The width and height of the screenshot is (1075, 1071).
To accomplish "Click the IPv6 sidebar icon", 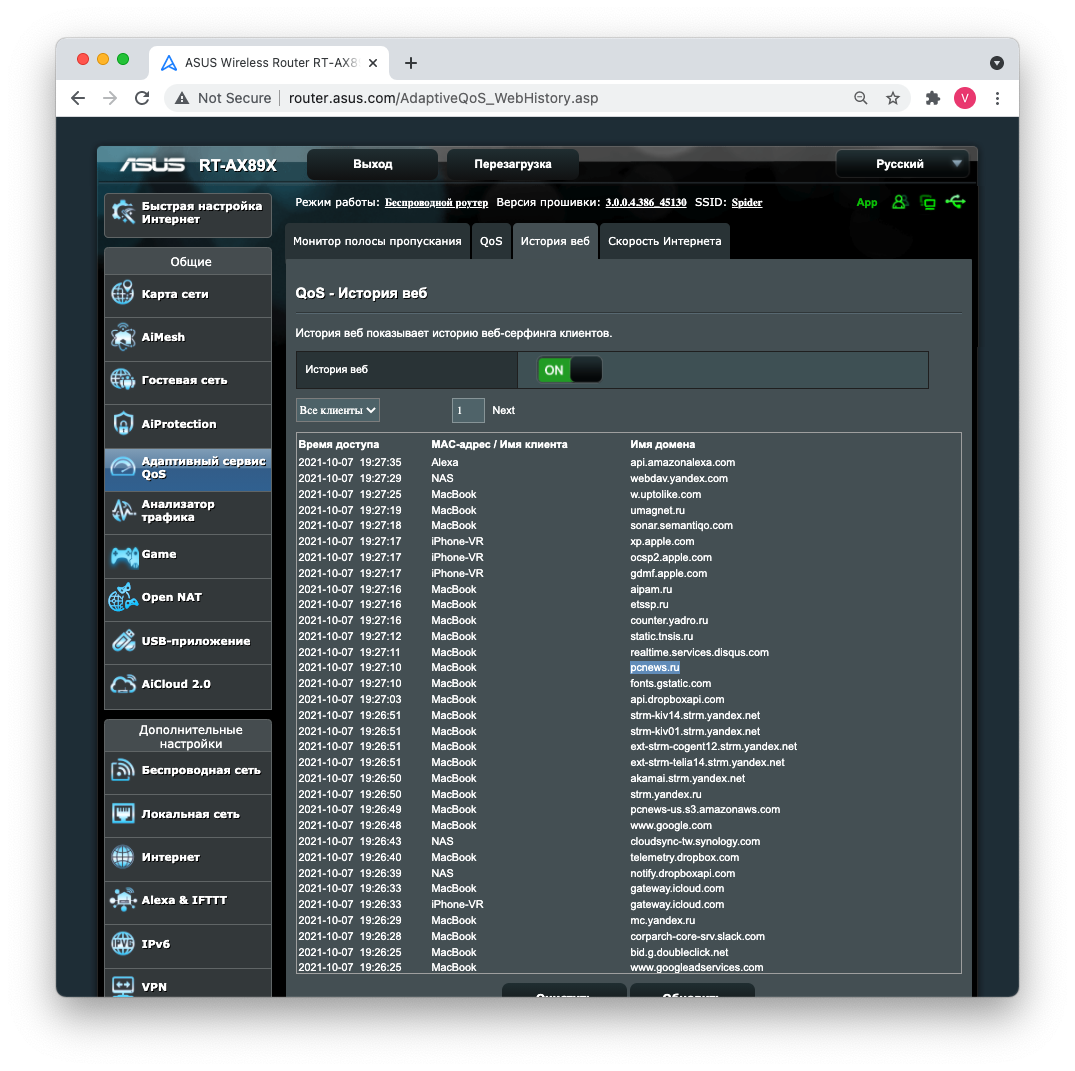I will 123,943.
